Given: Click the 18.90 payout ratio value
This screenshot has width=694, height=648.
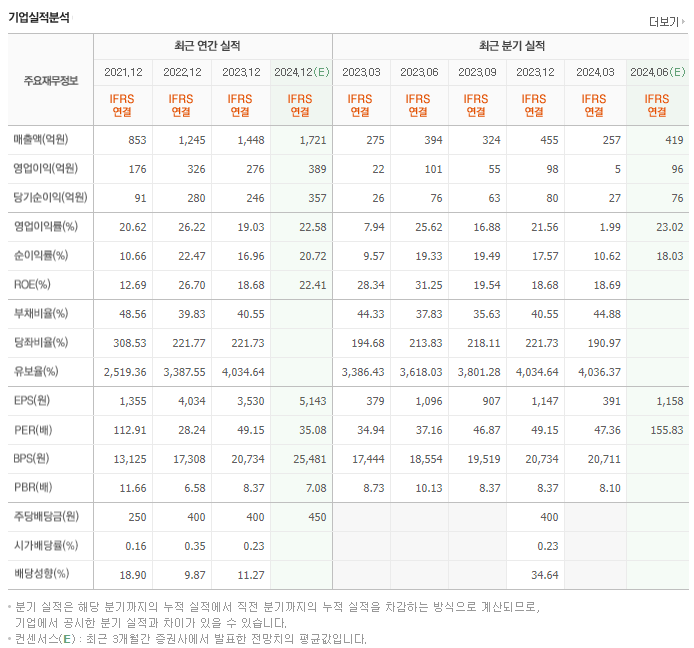Looking at the screenshot, I should click(x=132, y=575).
